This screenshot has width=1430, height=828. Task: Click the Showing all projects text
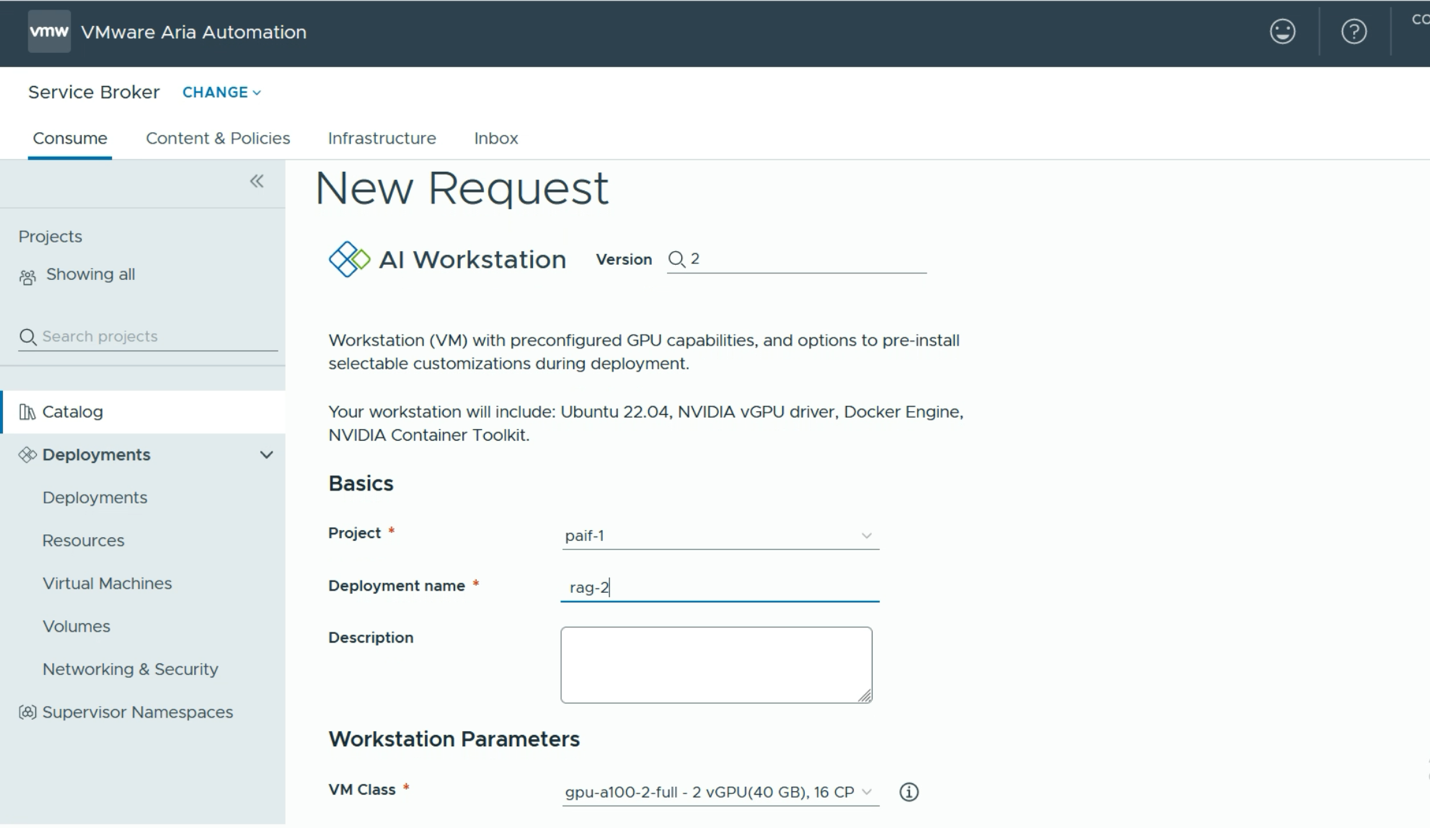90,275
